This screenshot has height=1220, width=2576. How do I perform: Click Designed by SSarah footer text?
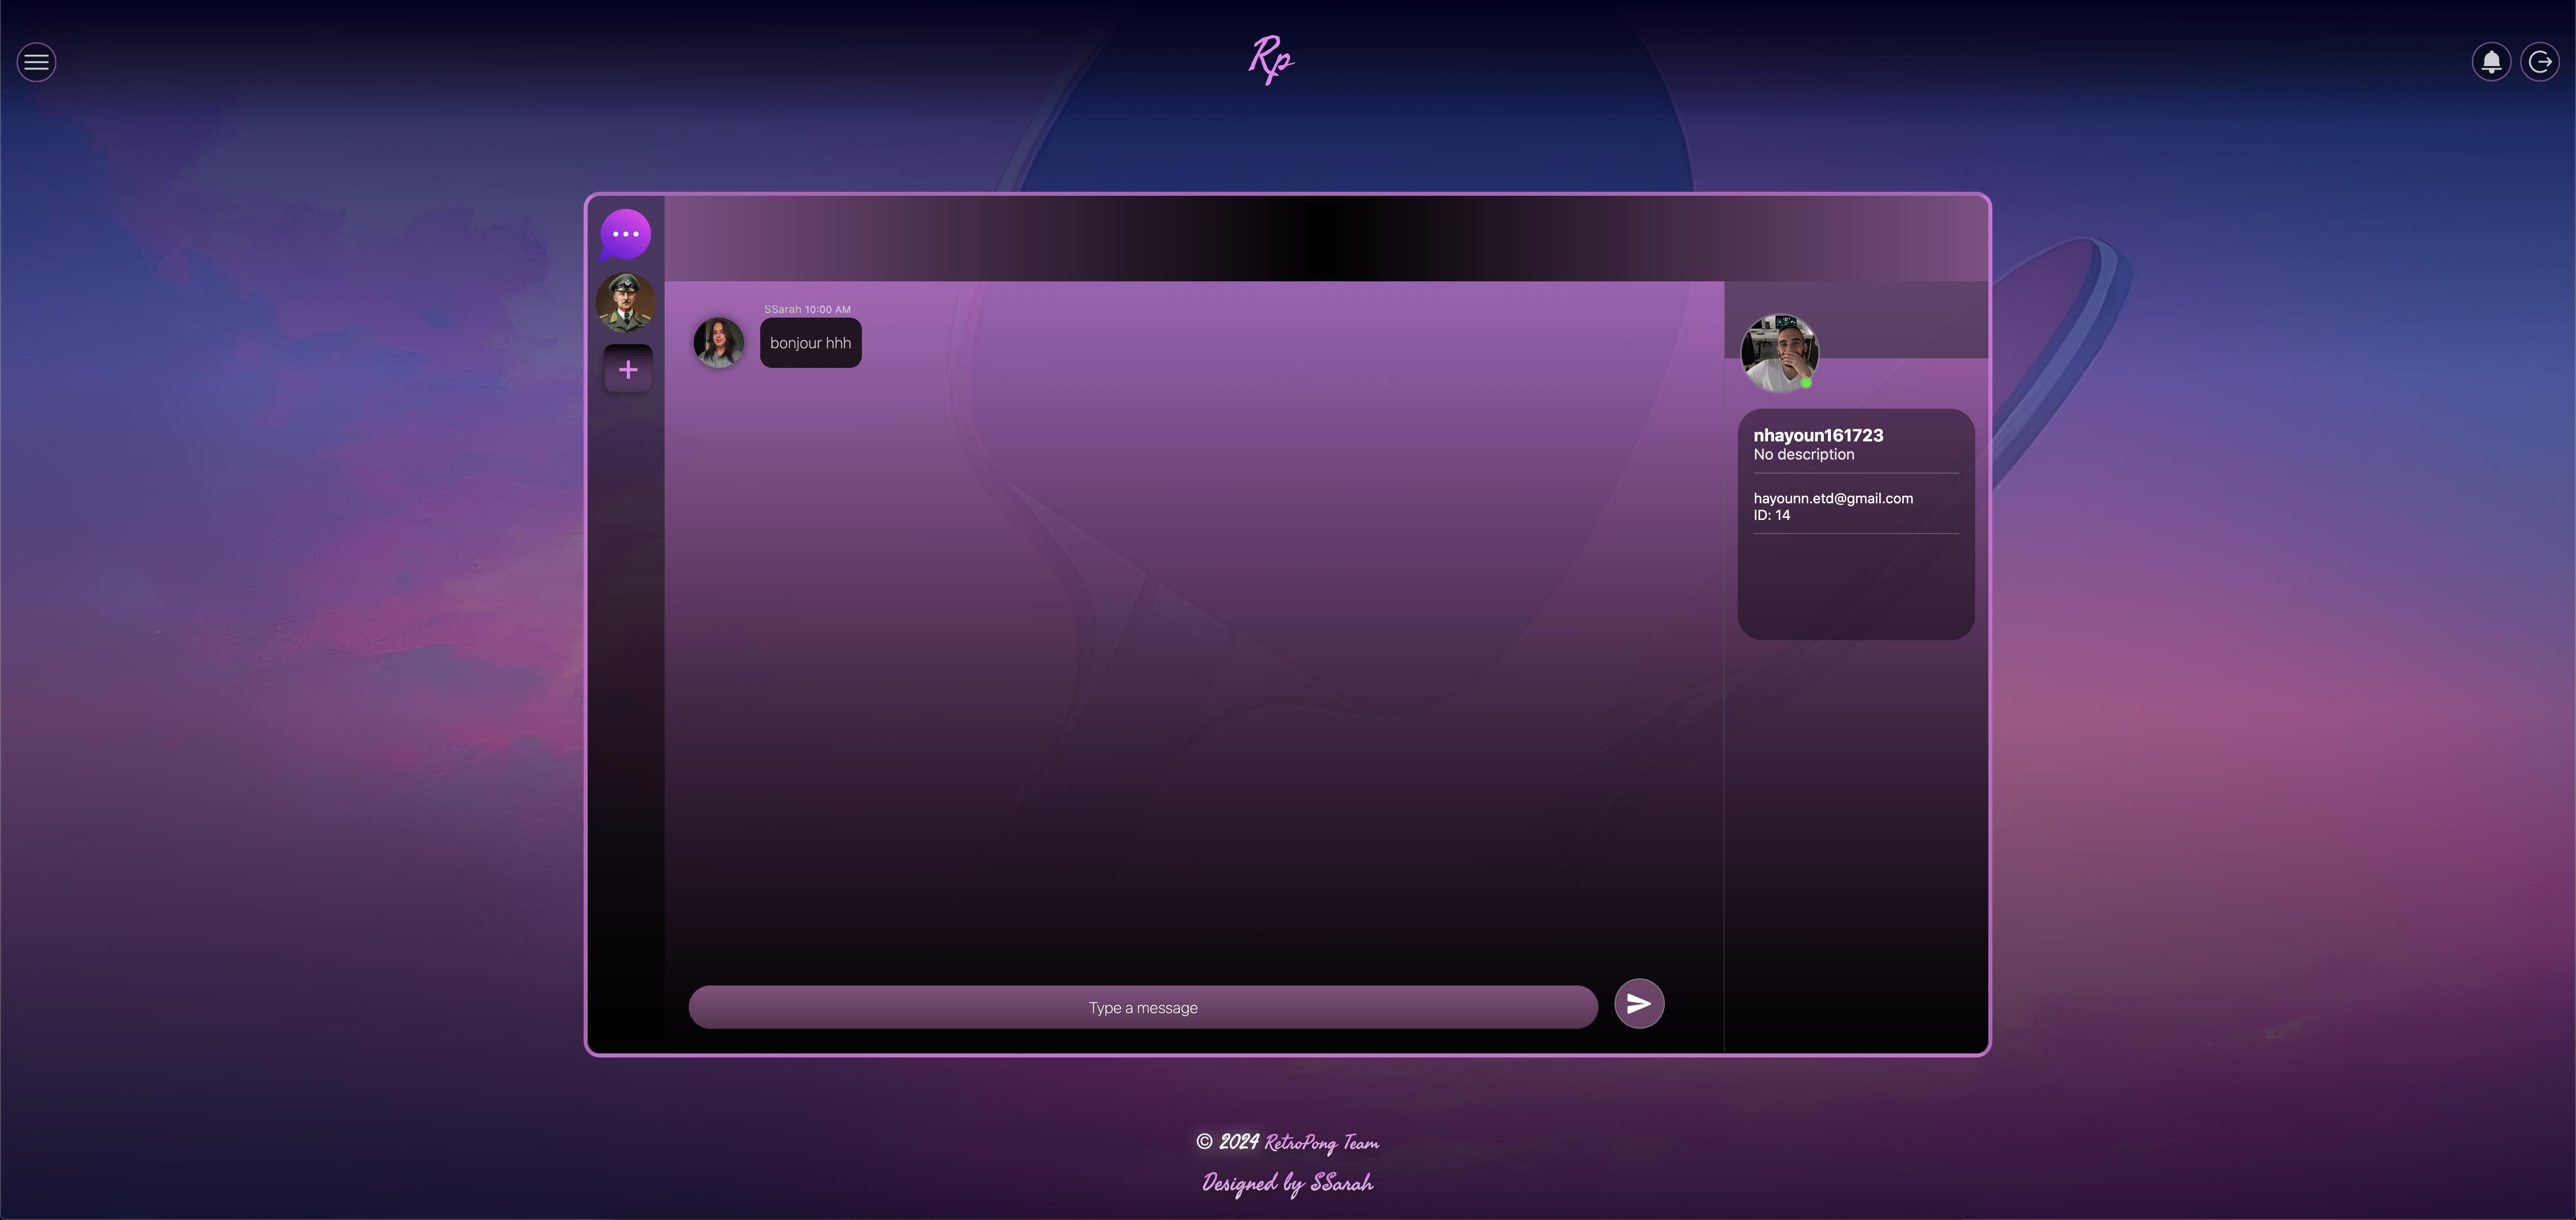click(1287, 1183)
